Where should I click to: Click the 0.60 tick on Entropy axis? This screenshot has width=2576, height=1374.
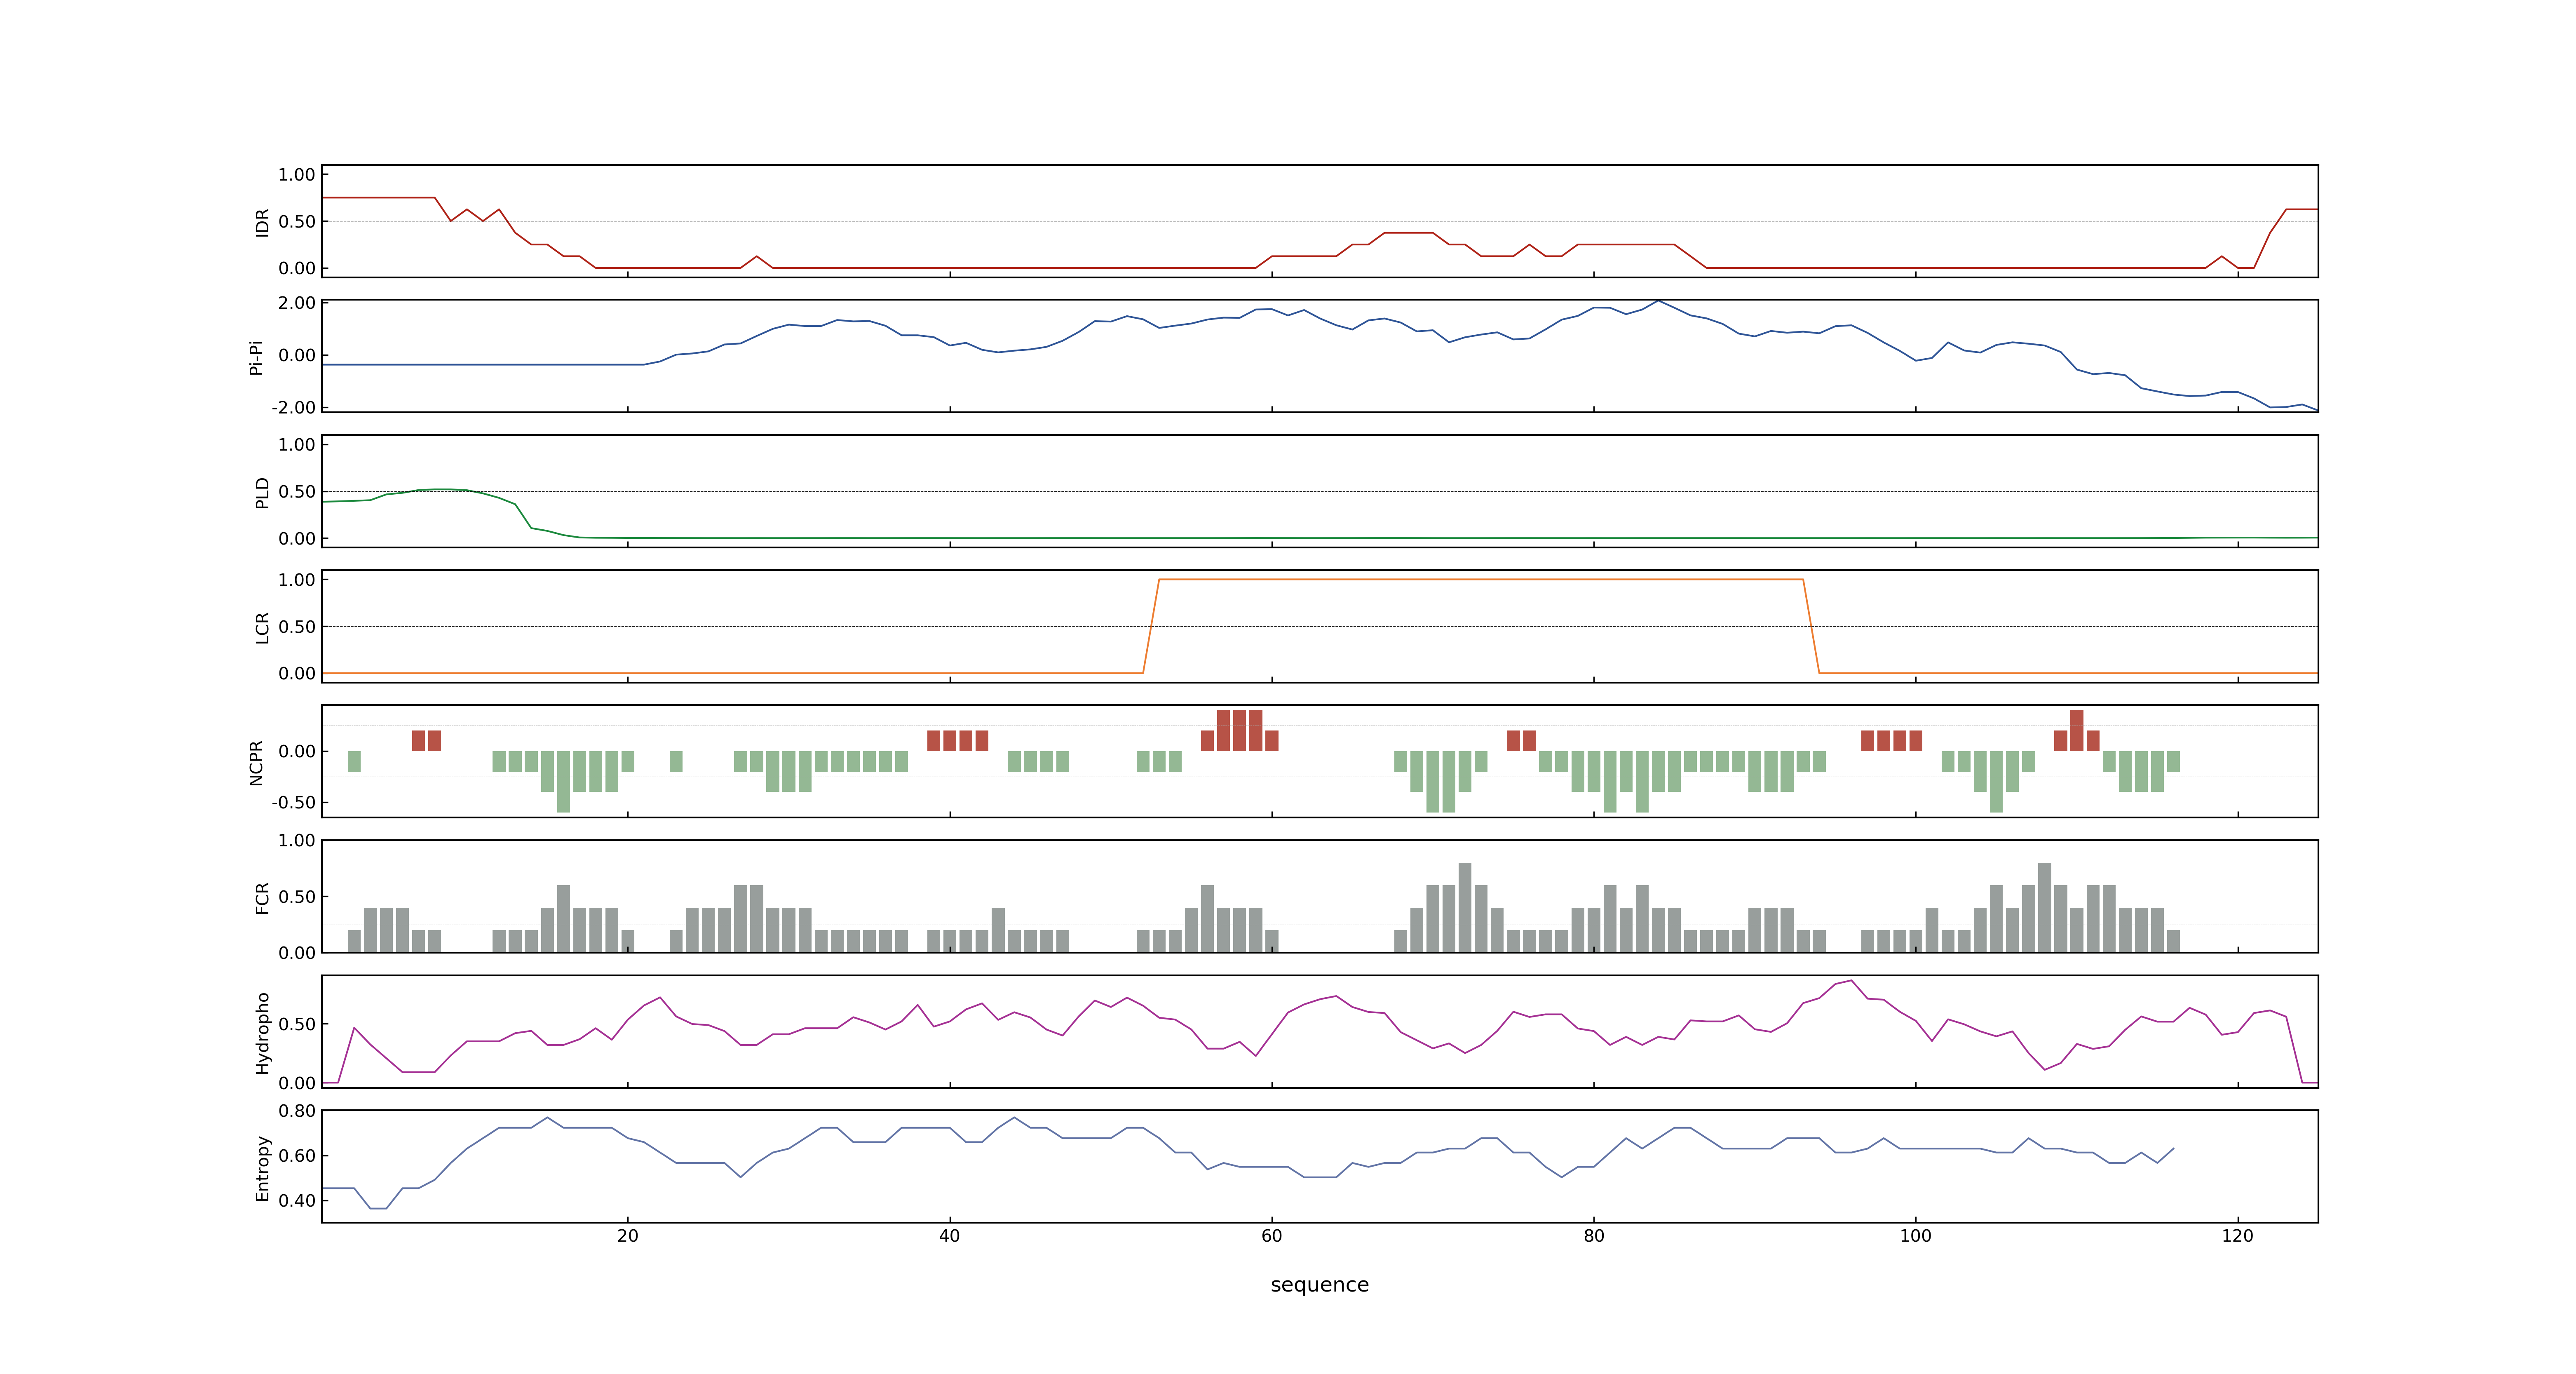click(297, 1155)
